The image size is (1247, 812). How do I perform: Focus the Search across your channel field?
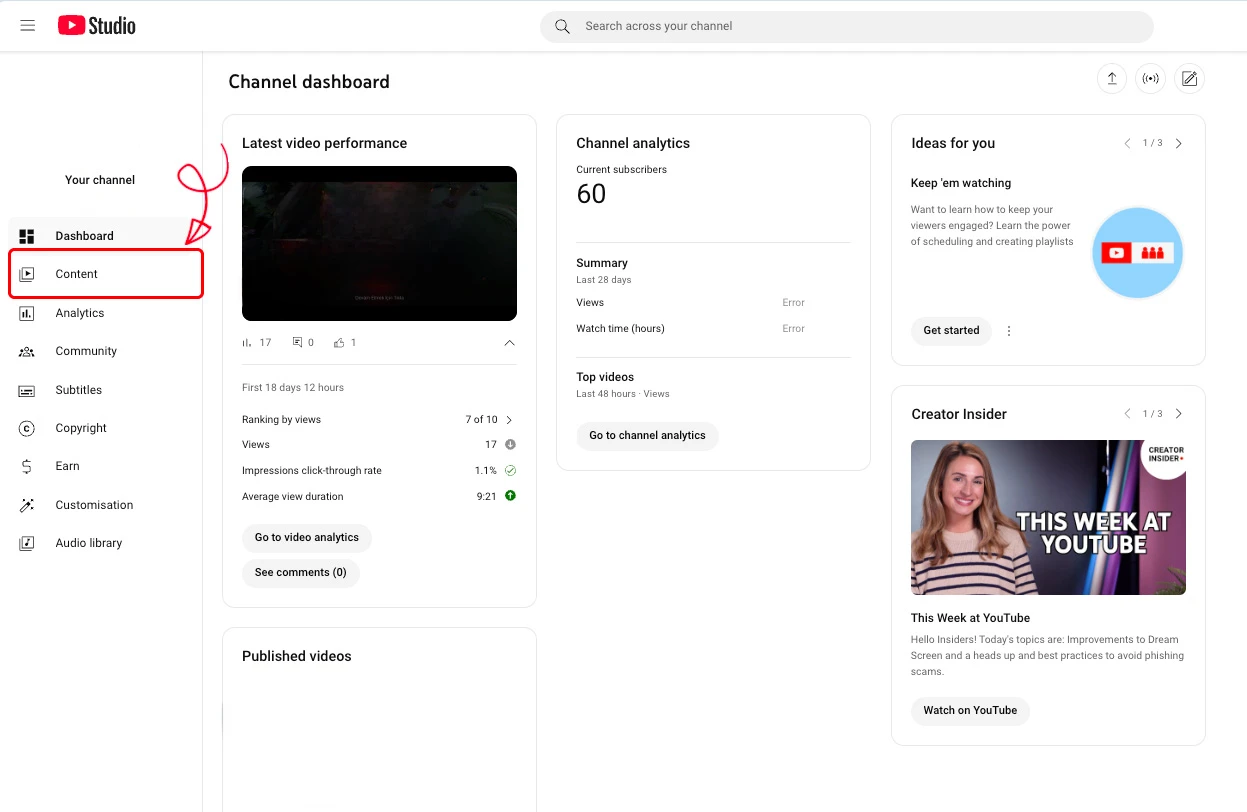pyautogui.click(x=846, y=26)
